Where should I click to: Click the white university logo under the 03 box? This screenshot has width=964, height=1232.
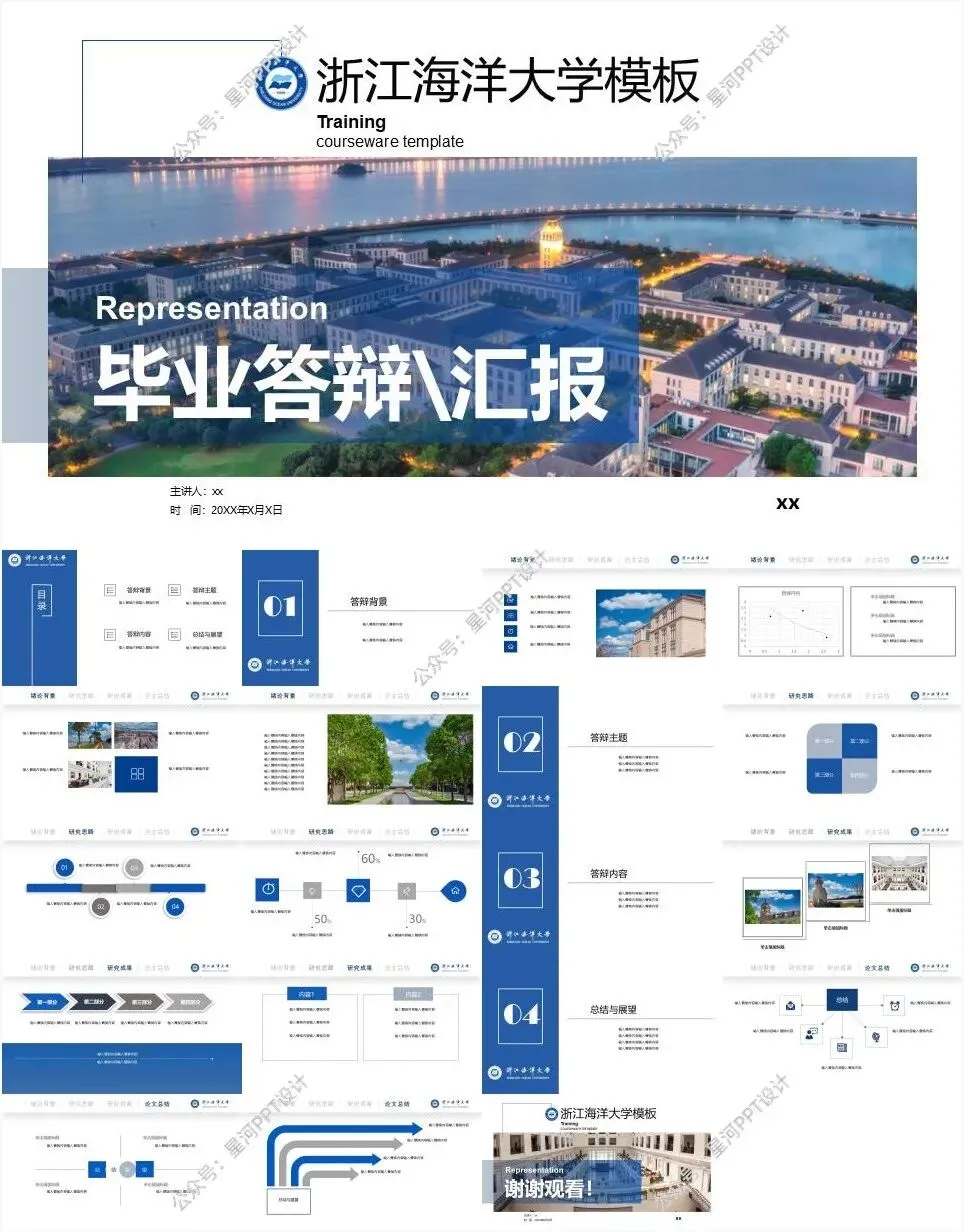[x=520, y=936]
